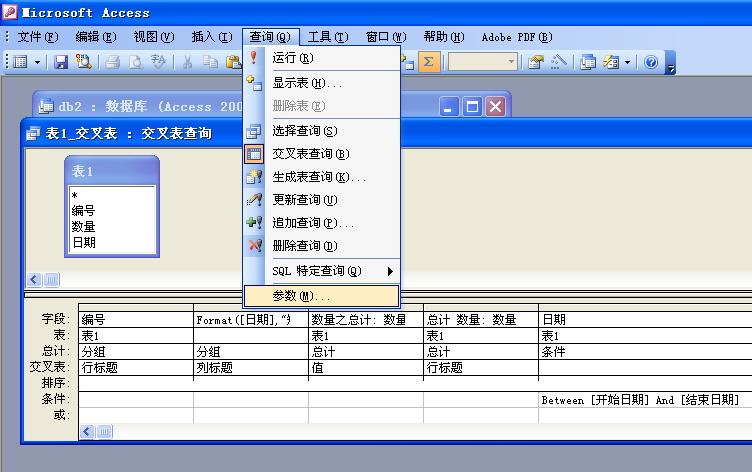Image resolution: width=752 pixels, height=472 pixels.
Task: Click the Make-Table Query icon in menu
Action: tap(254, 177)
